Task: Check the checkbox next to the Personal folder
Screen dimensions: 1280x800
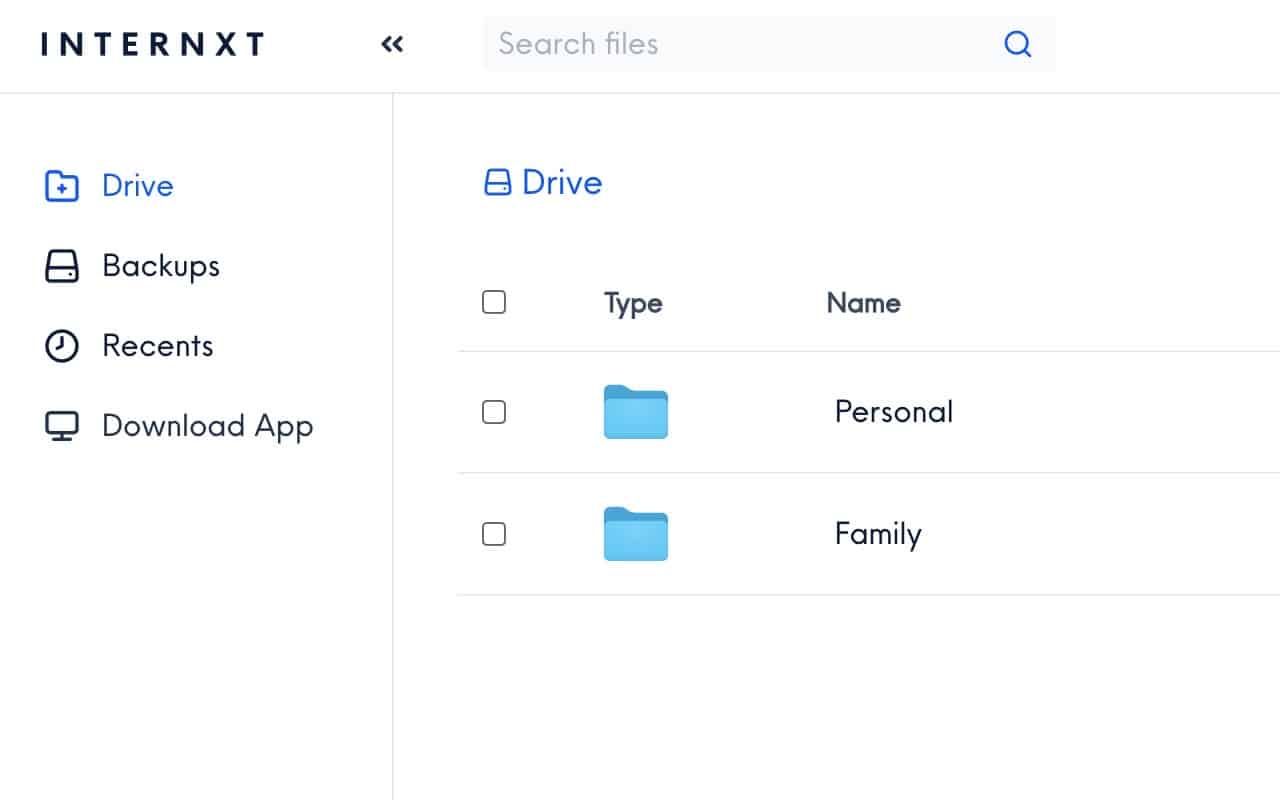Action: (x=494, y=412)
